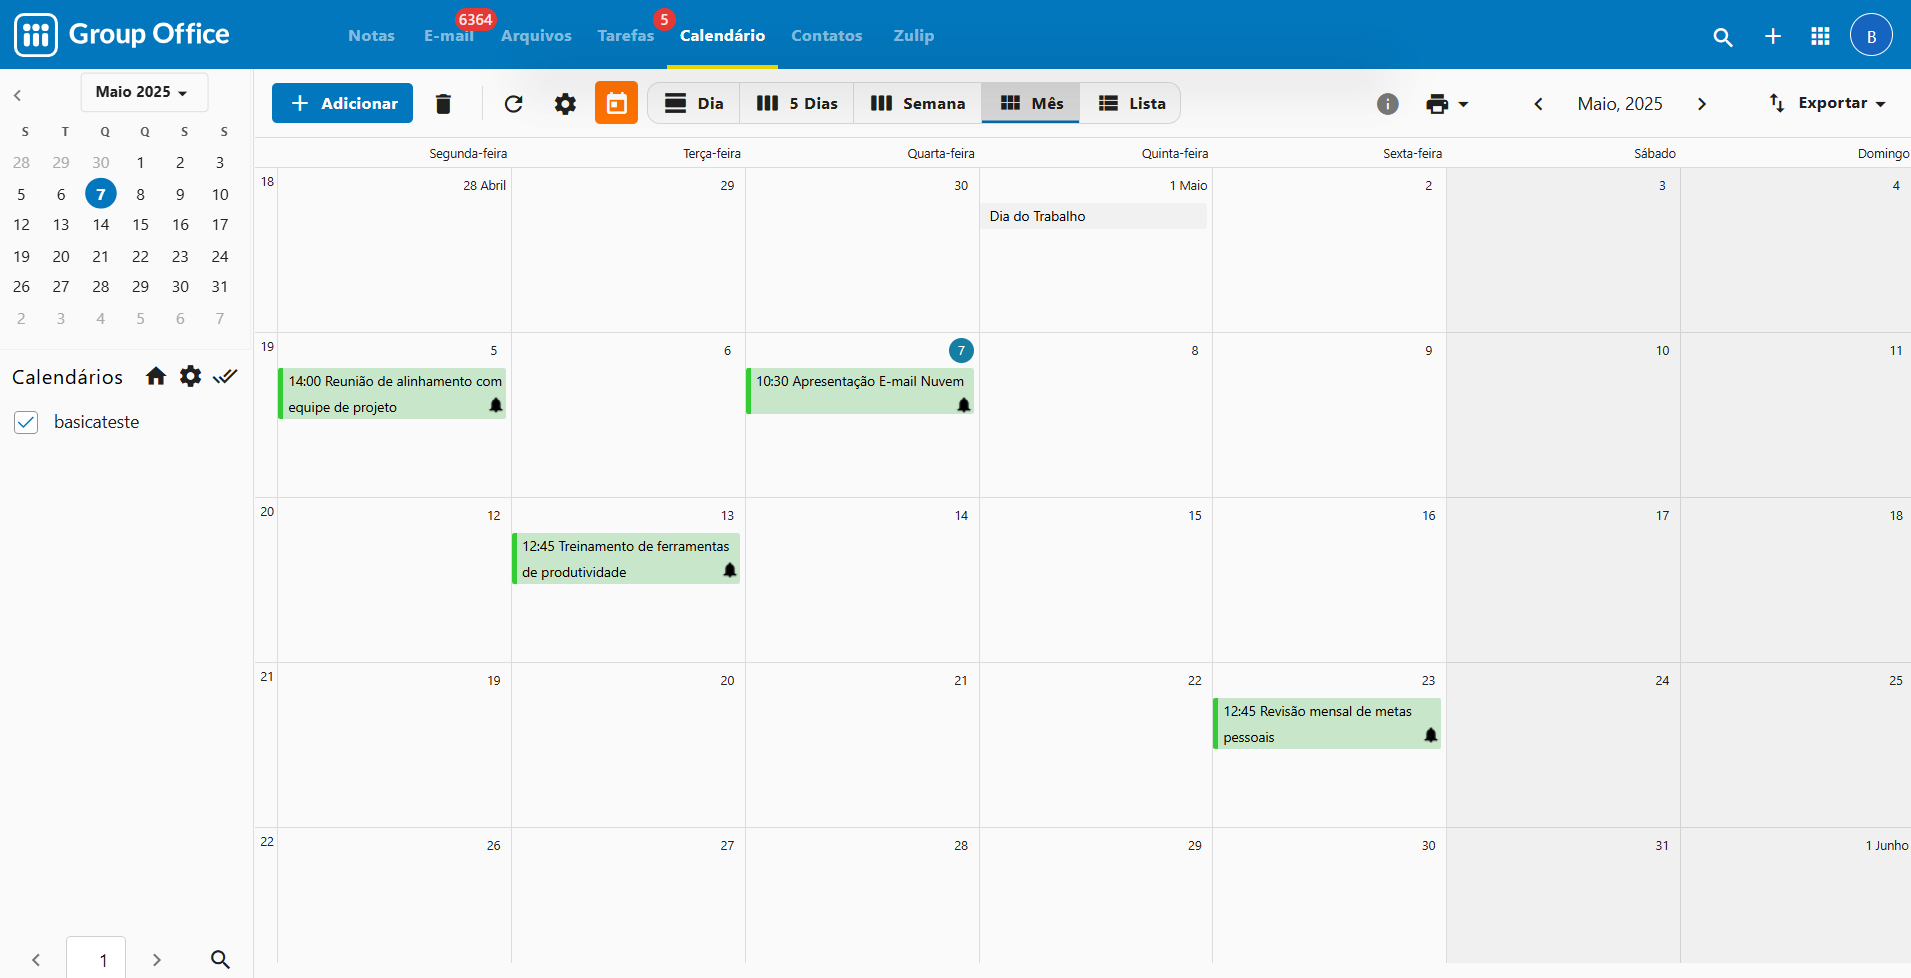The image size is (1911, 978).
Task: Refresh the calendar with the reload icon
Action: [x=513, y=104]
